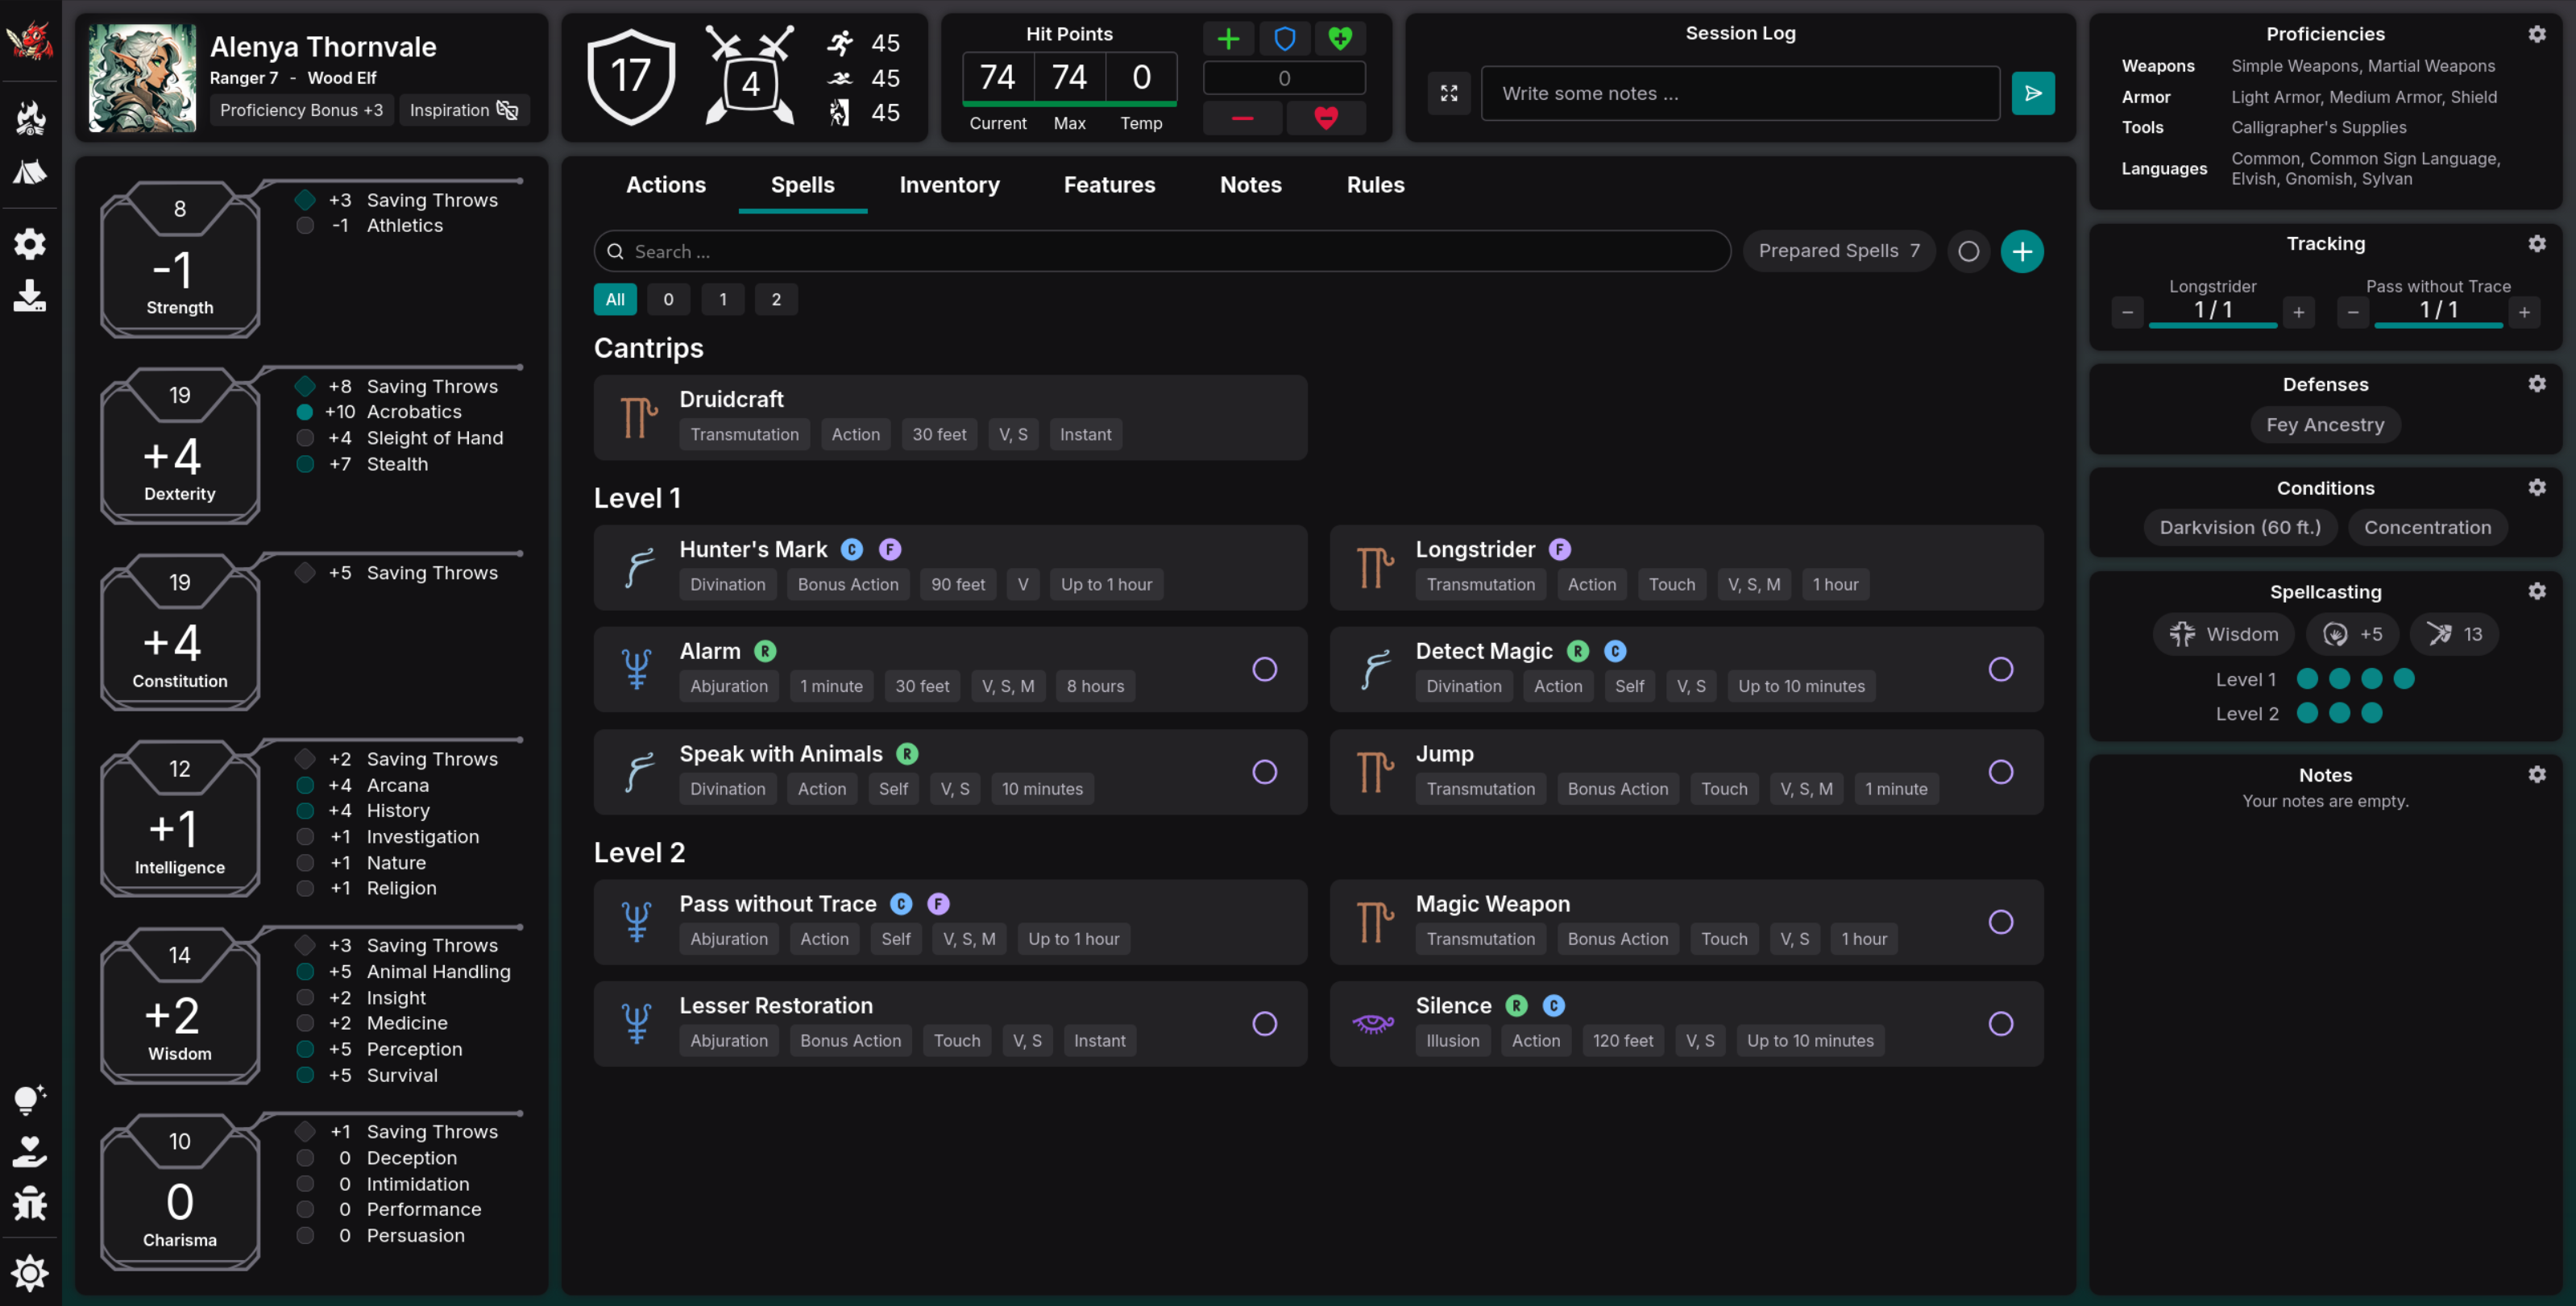The height and width of the screenshot is (1306, 2576).
Task: Decrease Pass without Trace tracking count
Action: coord(2352,312)
